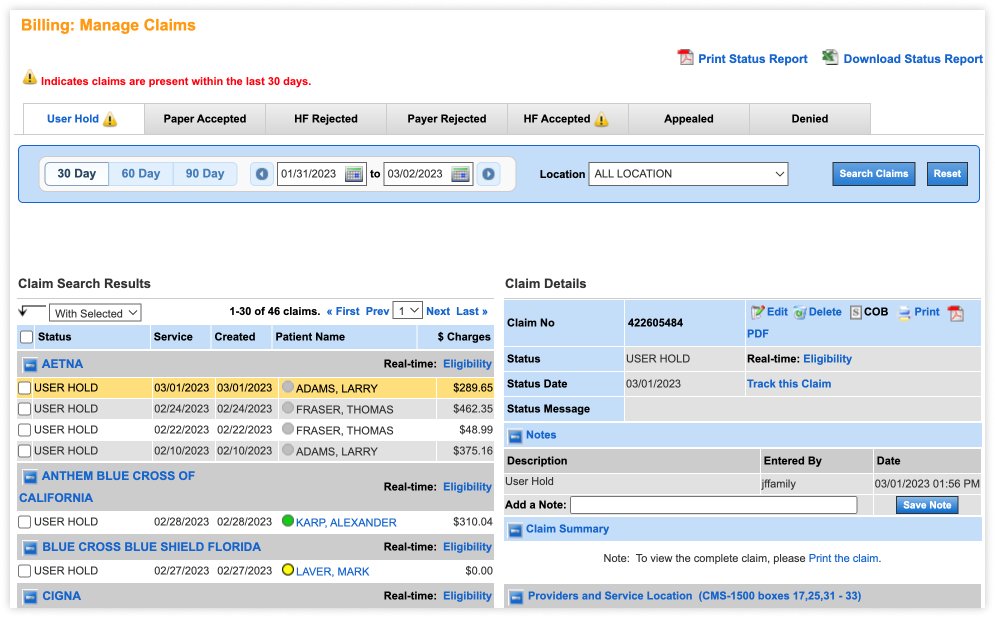
Task: Open the With Selected dropdown
Action: pyautogui.click(x=95, y=312)
